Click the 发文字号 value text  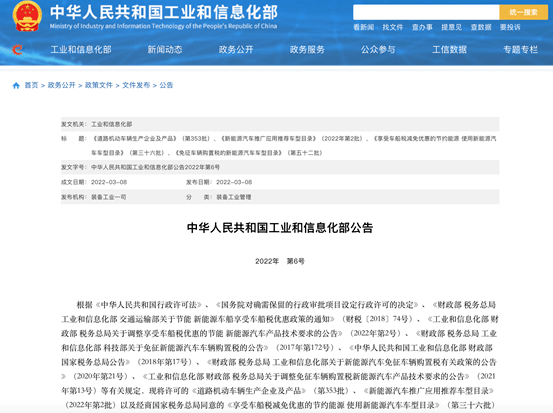155,167
